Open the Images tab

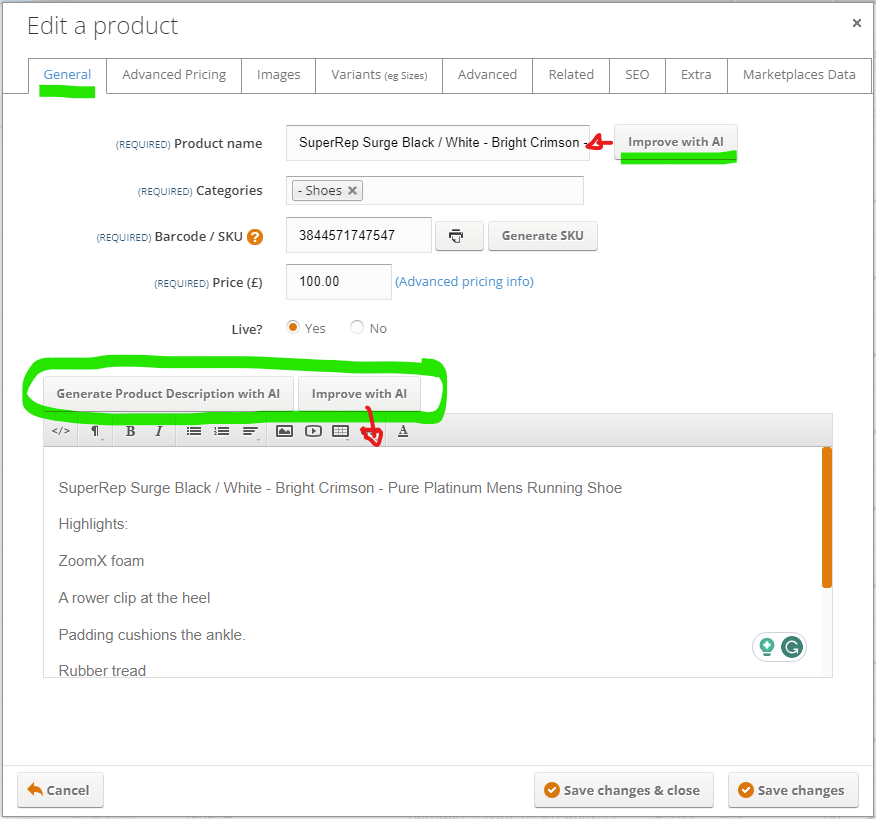[279, 75]
